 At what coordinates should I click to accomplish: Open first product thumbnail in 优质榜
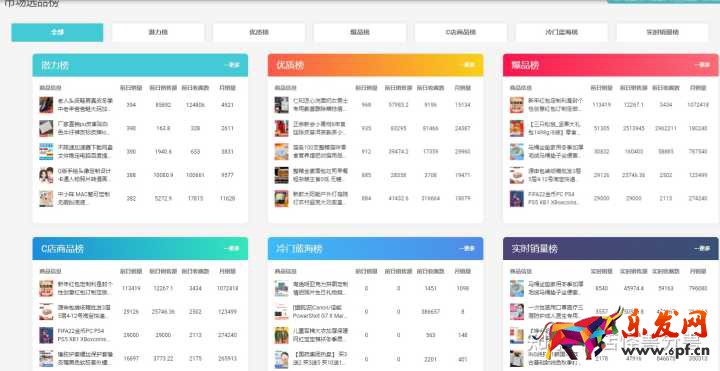[281, 105]
